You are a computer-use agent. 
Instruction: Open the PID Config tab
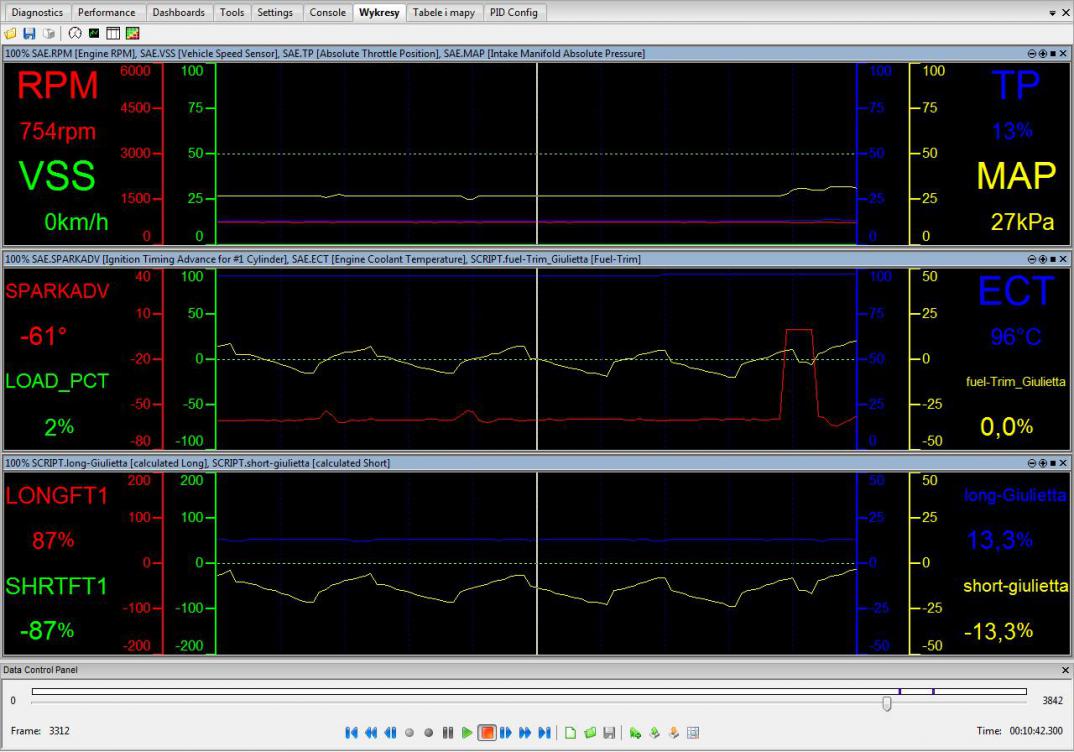tap(514, 13)
